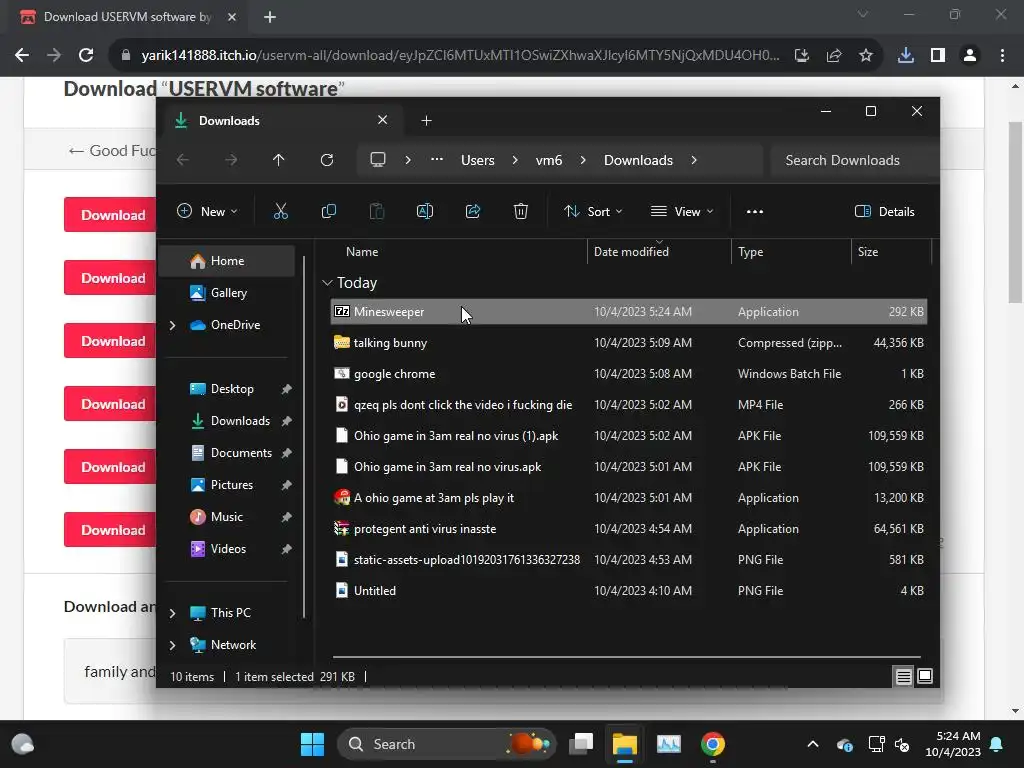Open the Sort dropdown menu
This screenshot has width=1024, height=768.
tap(593, 212)
